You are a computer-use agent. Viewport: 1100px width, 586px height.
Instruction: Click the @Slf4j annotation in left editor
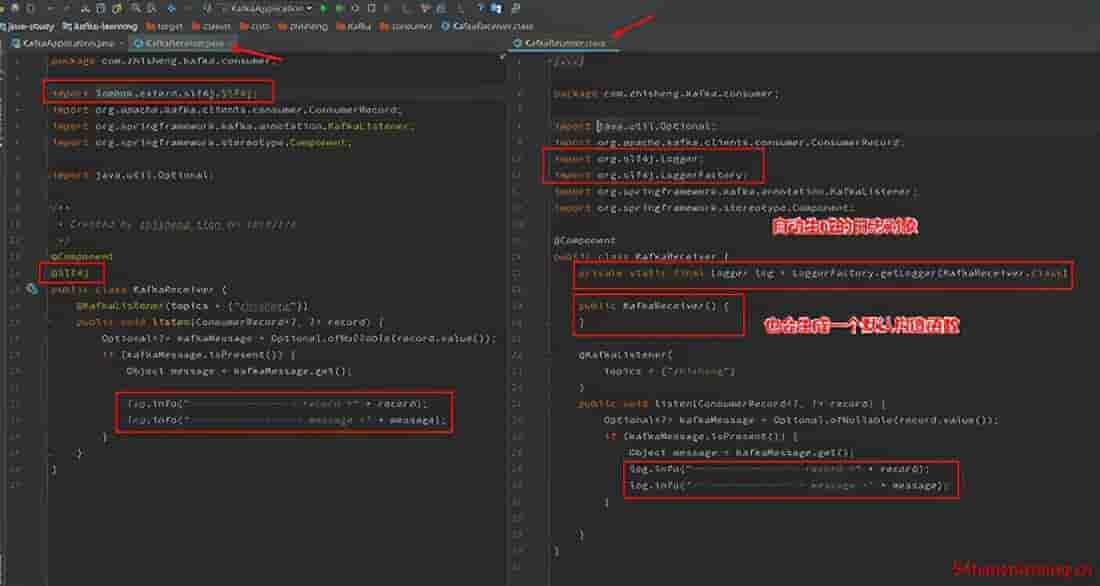(x=66, y=272)
